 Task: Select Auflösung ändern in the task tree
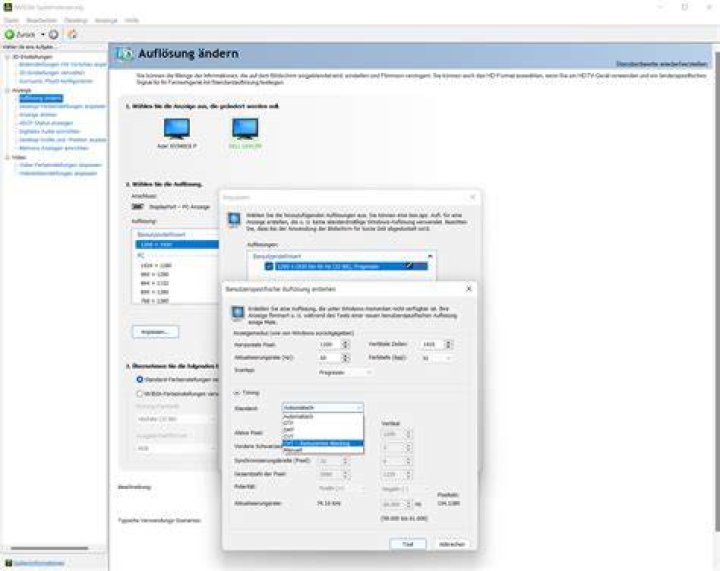(x=41, y=98)
